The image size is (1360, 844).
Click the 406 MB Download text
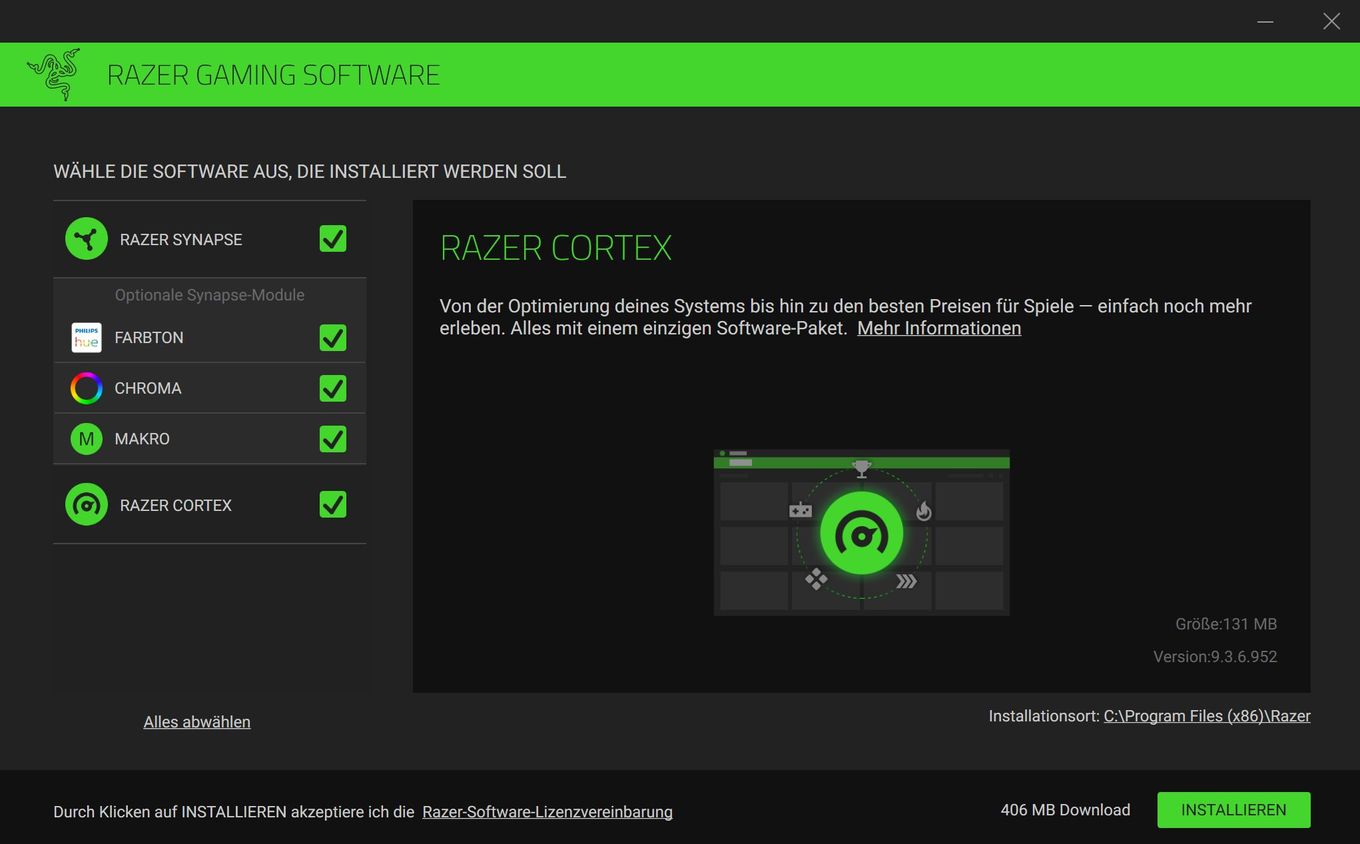pyautogui.click(x=1066, y=810)
